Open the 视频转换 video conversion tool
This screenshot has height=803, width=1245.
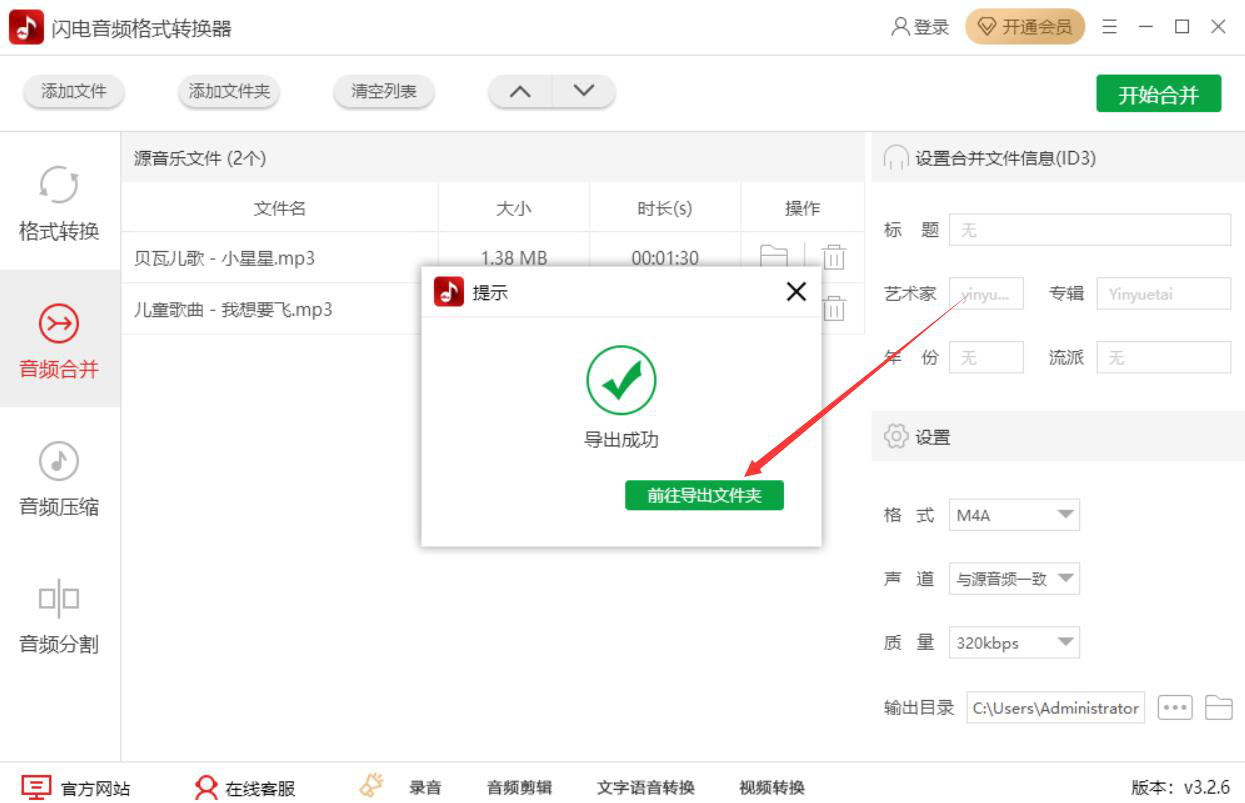click(x=772, y=787)
